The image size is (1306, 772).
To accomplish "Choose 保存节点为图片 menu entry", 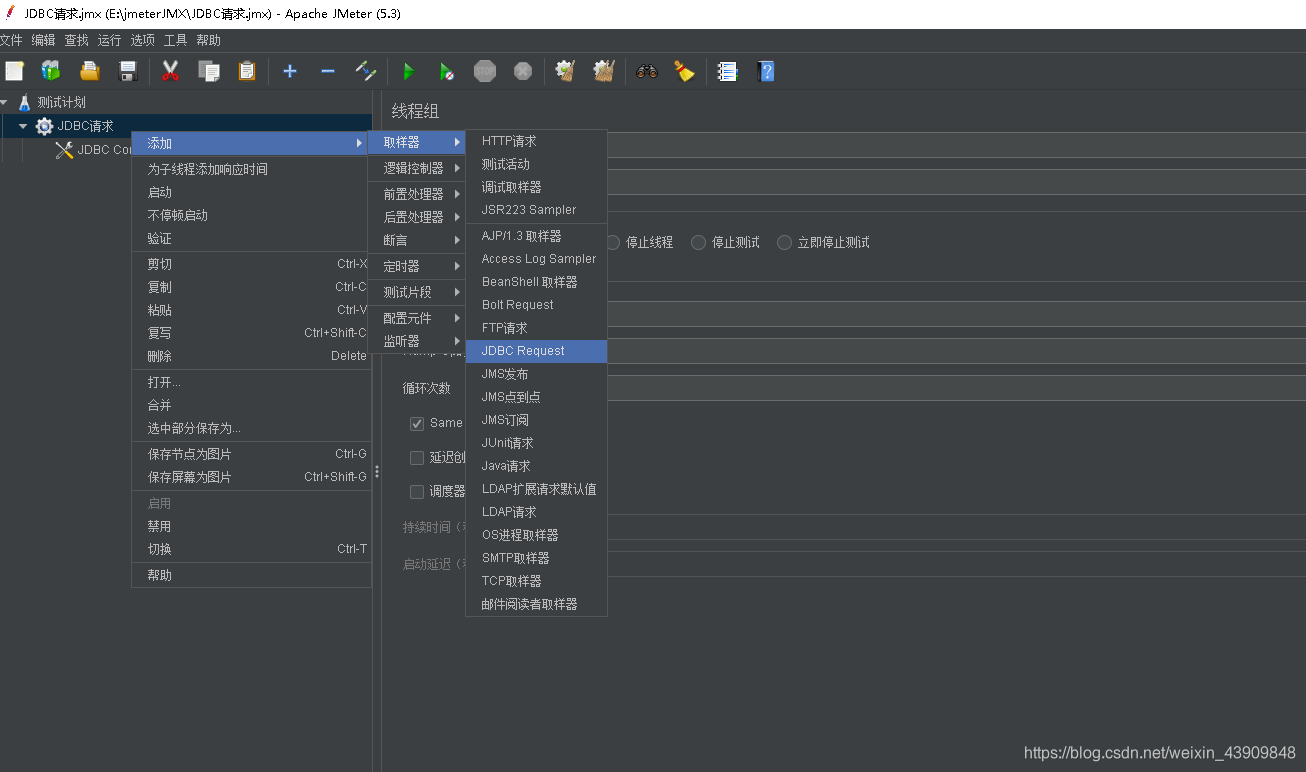I will [251, 454].
